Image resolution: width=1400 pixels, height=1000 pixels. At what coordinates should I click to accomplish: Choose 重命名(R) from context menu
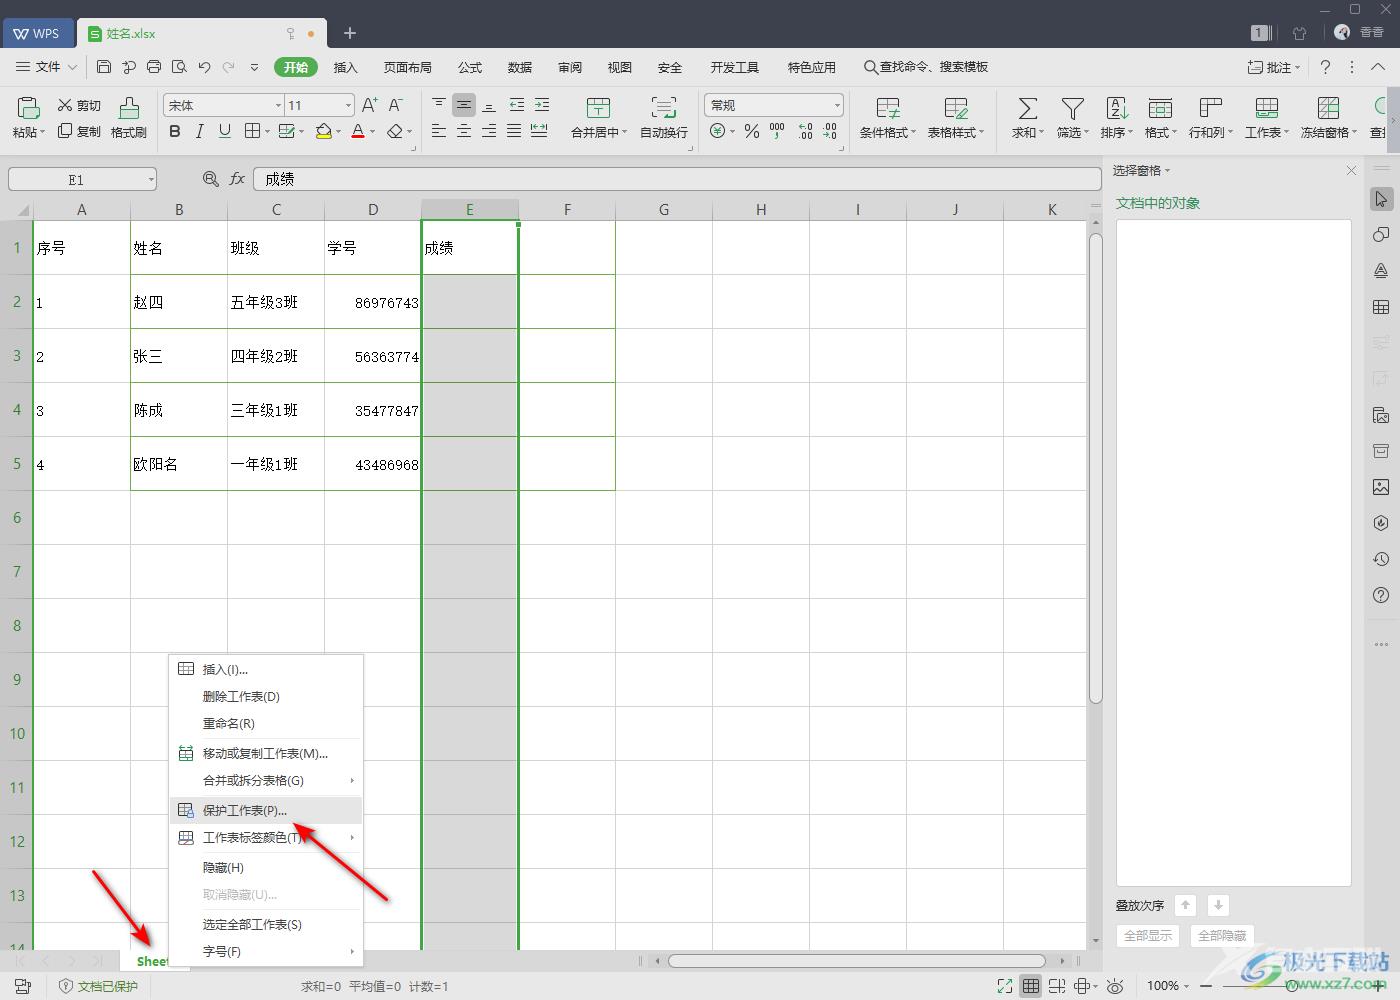[266, 723]
